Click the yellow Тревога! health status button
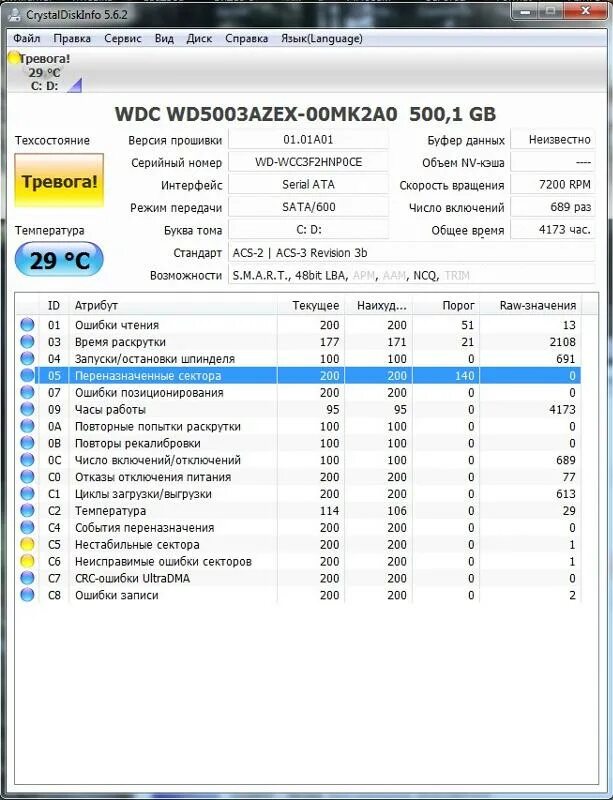The height and width of the screenshot is (800, 613). coord(59,181)
